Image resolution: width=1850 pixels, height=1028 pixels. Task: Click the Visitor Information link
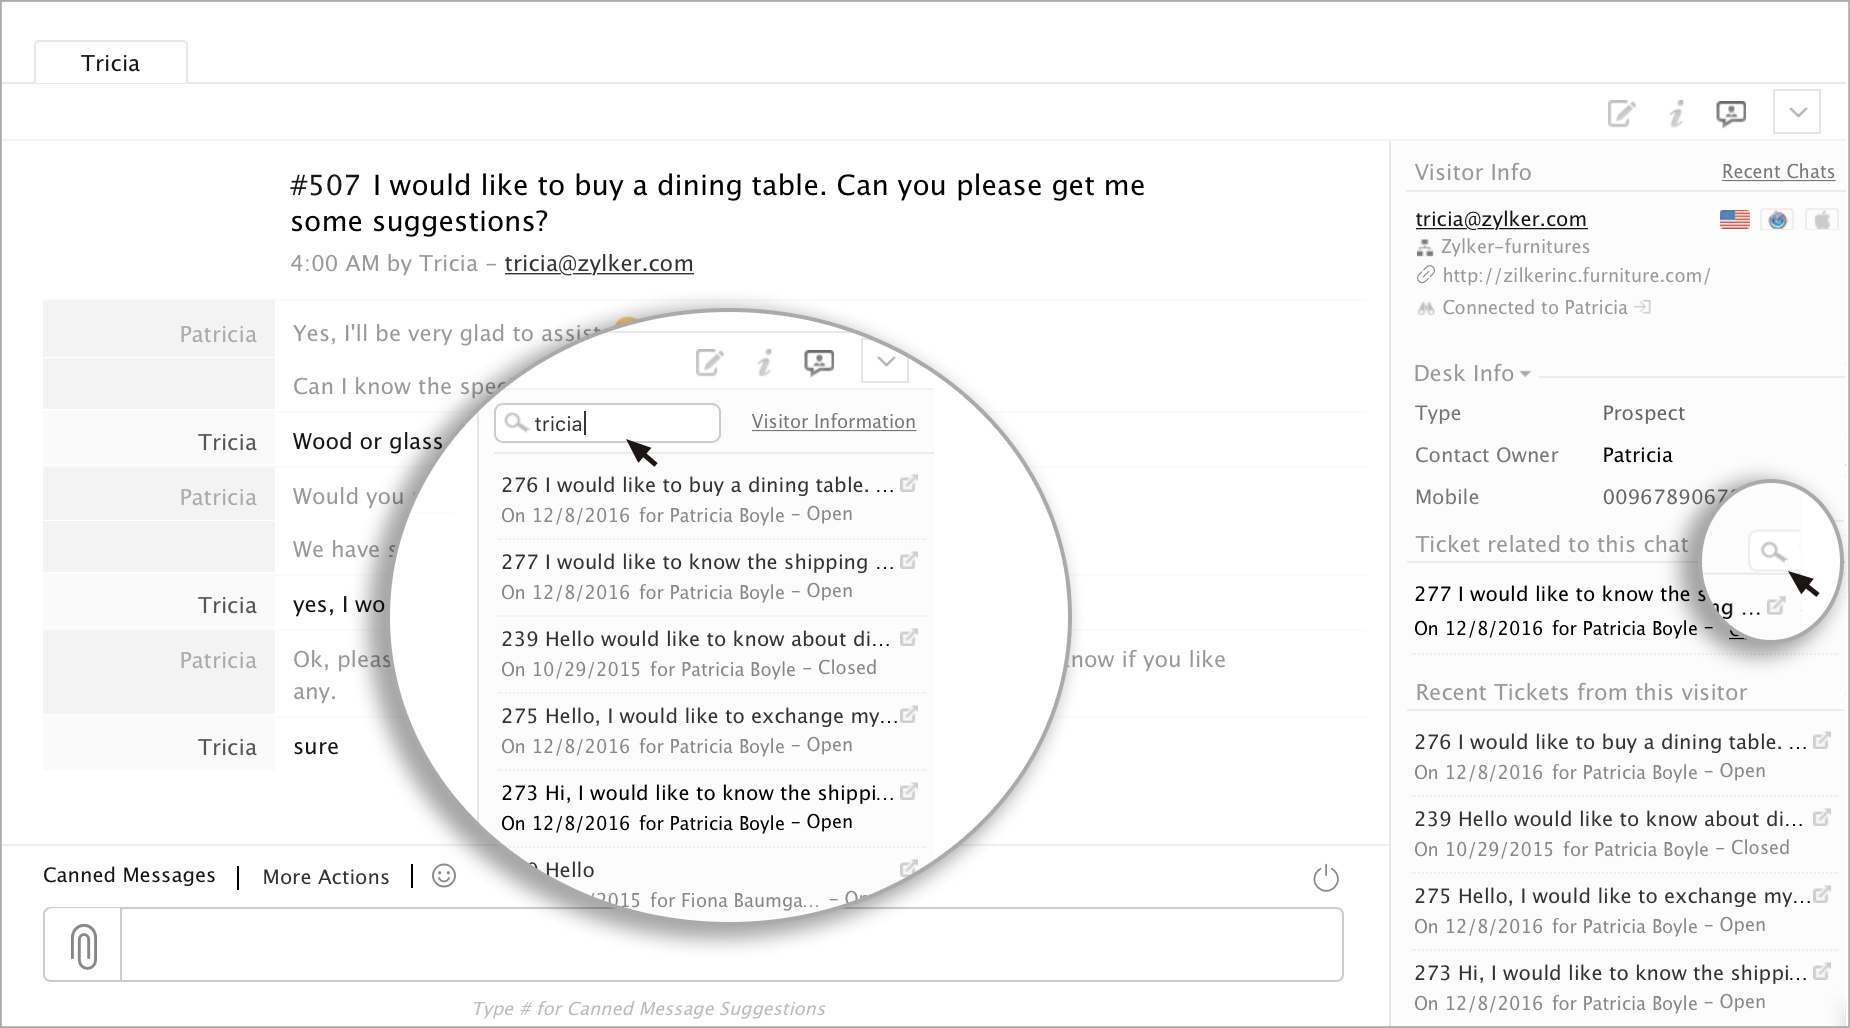(x=833, y=422)
